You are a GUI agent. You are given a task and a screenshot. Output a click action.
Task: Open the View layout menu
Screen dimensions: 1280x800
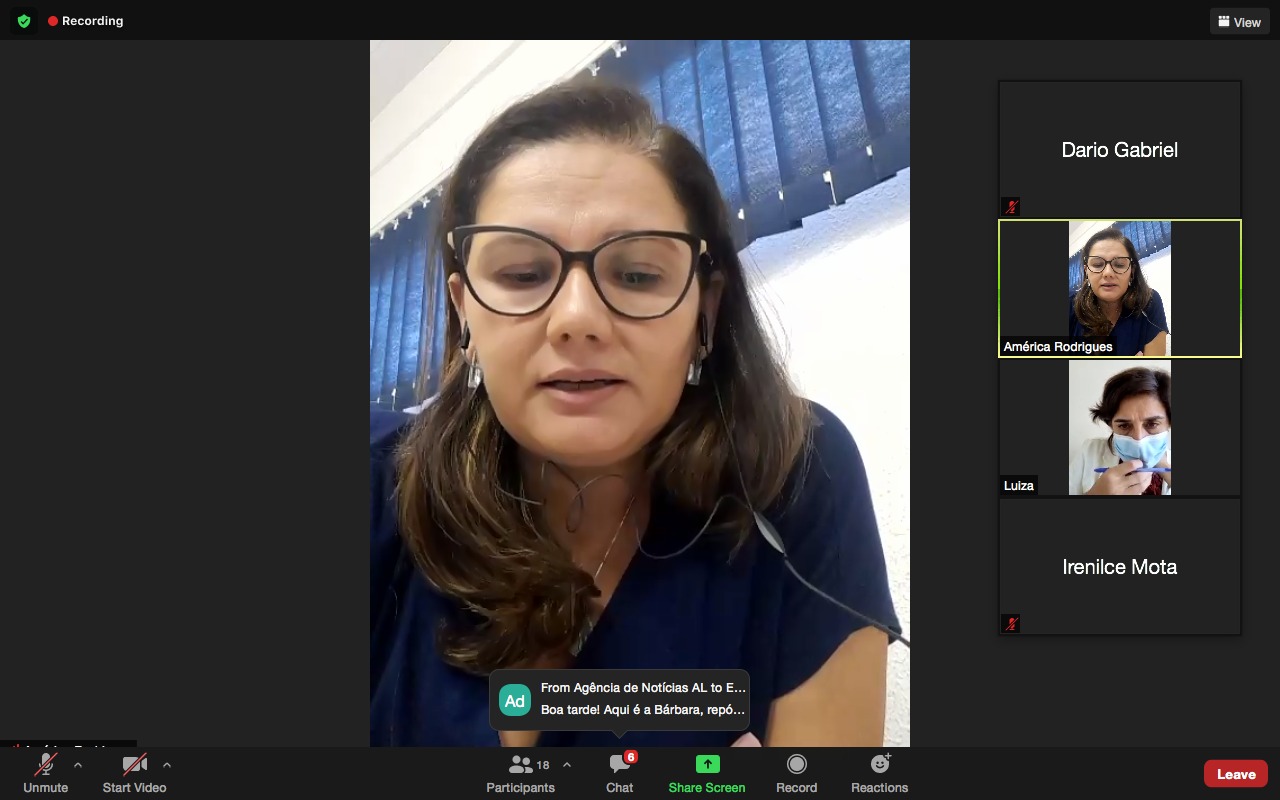tap(1239, 22)
